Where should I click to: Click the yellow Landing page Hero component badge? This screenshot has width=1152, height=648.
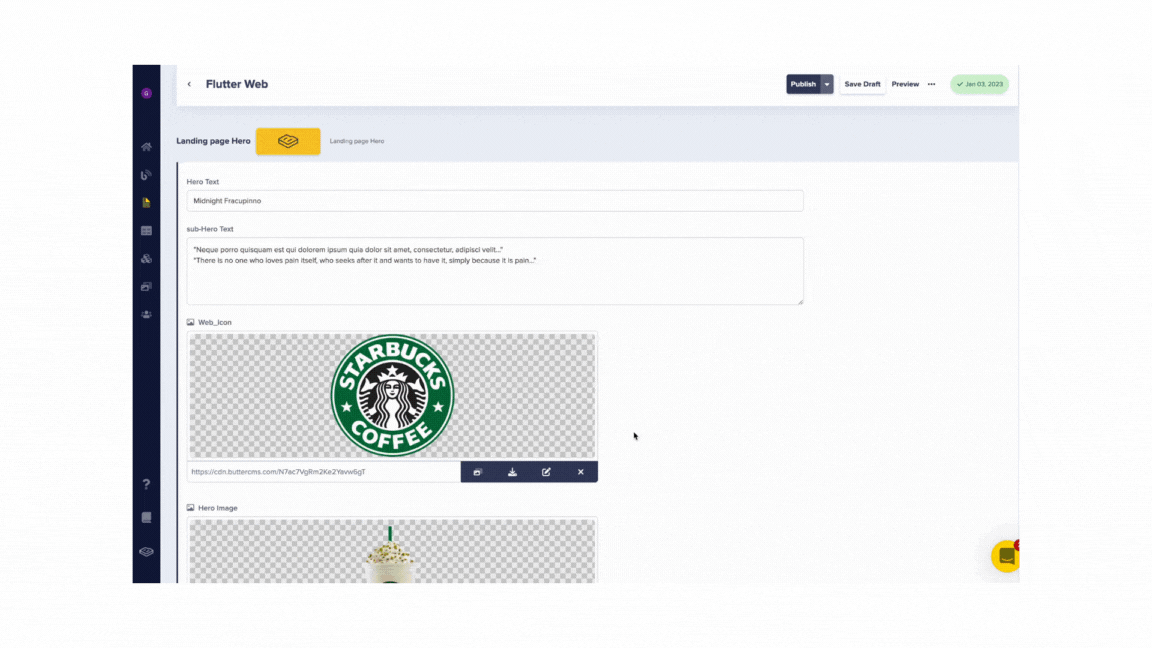click(288, 141)
